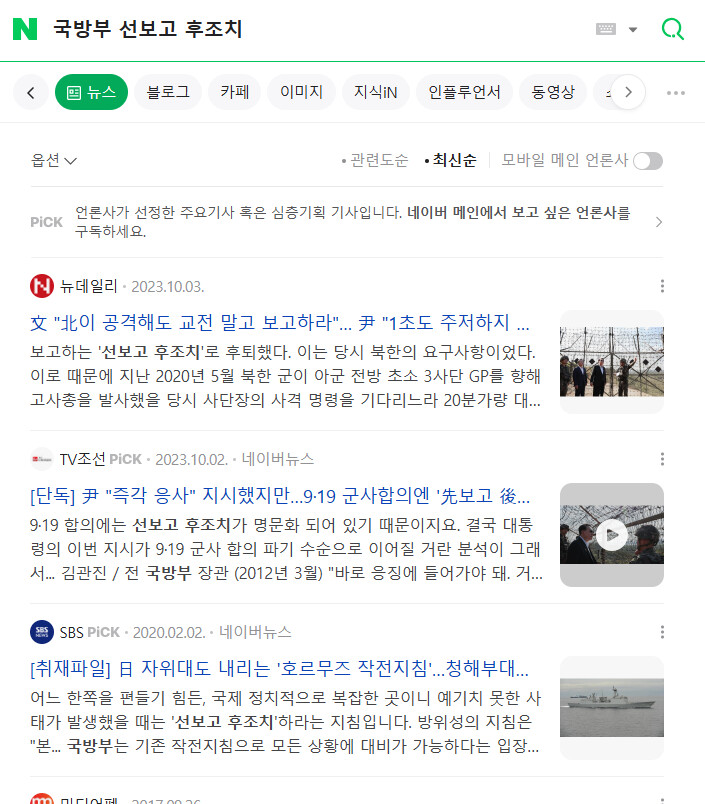This screenshot has width=705, height=804.
Task: Click the 뉴데일리 publisher logo
Action: pyautogui.click(x=42, y=286)
